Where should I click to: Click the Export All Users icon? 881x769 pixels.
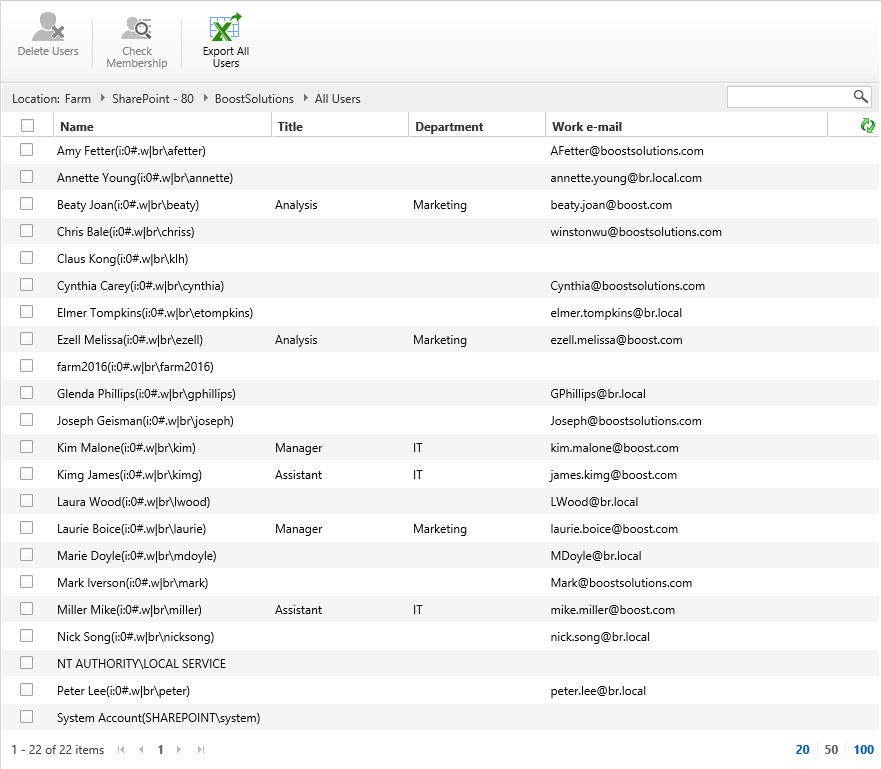226,27
